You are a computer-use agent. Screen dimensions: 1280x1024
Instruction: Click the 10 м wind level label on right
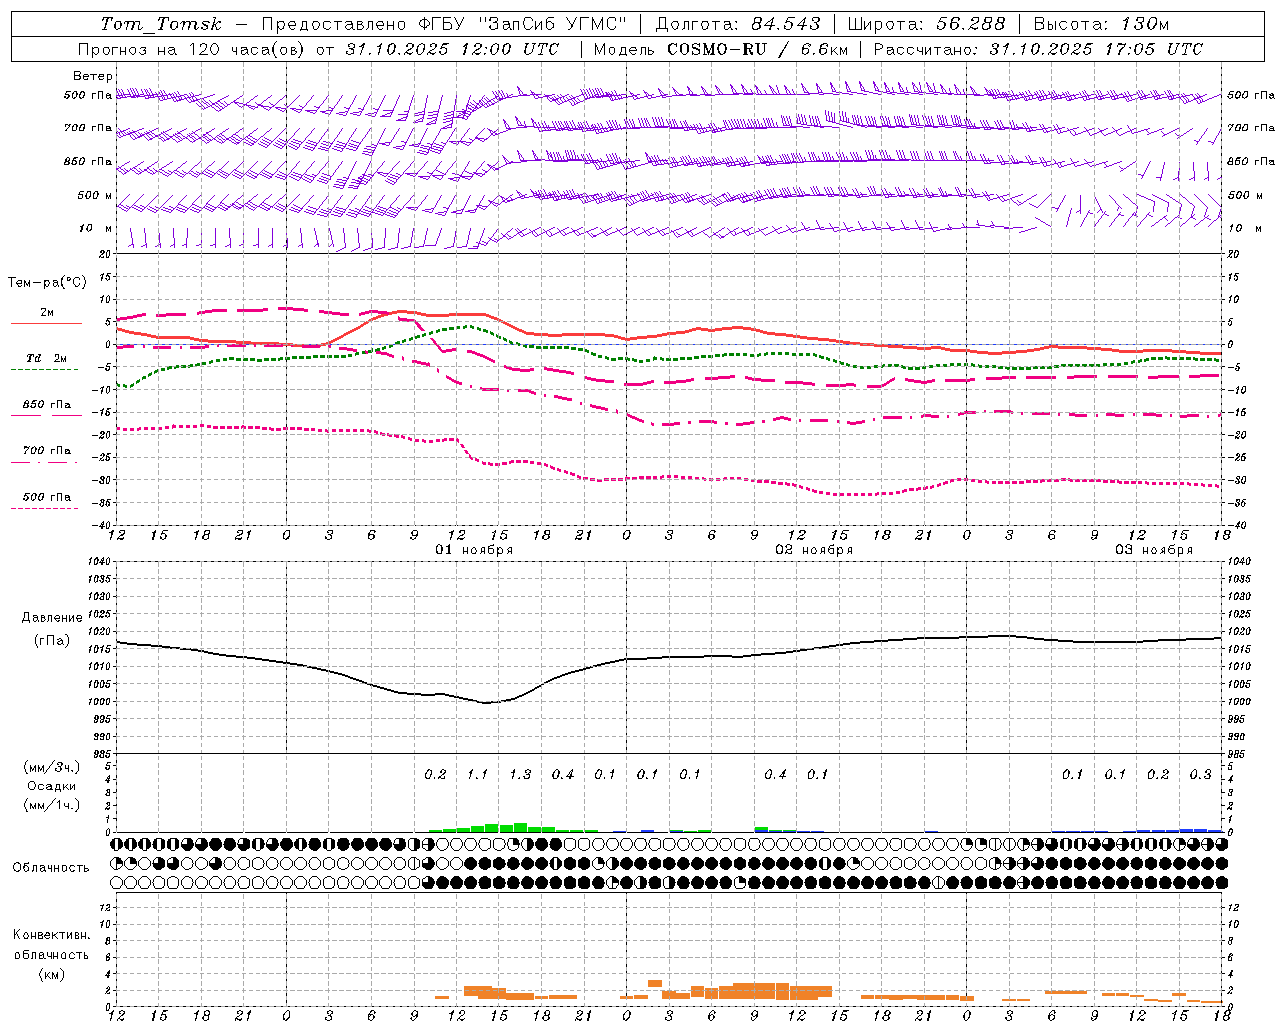[1245, 228]
